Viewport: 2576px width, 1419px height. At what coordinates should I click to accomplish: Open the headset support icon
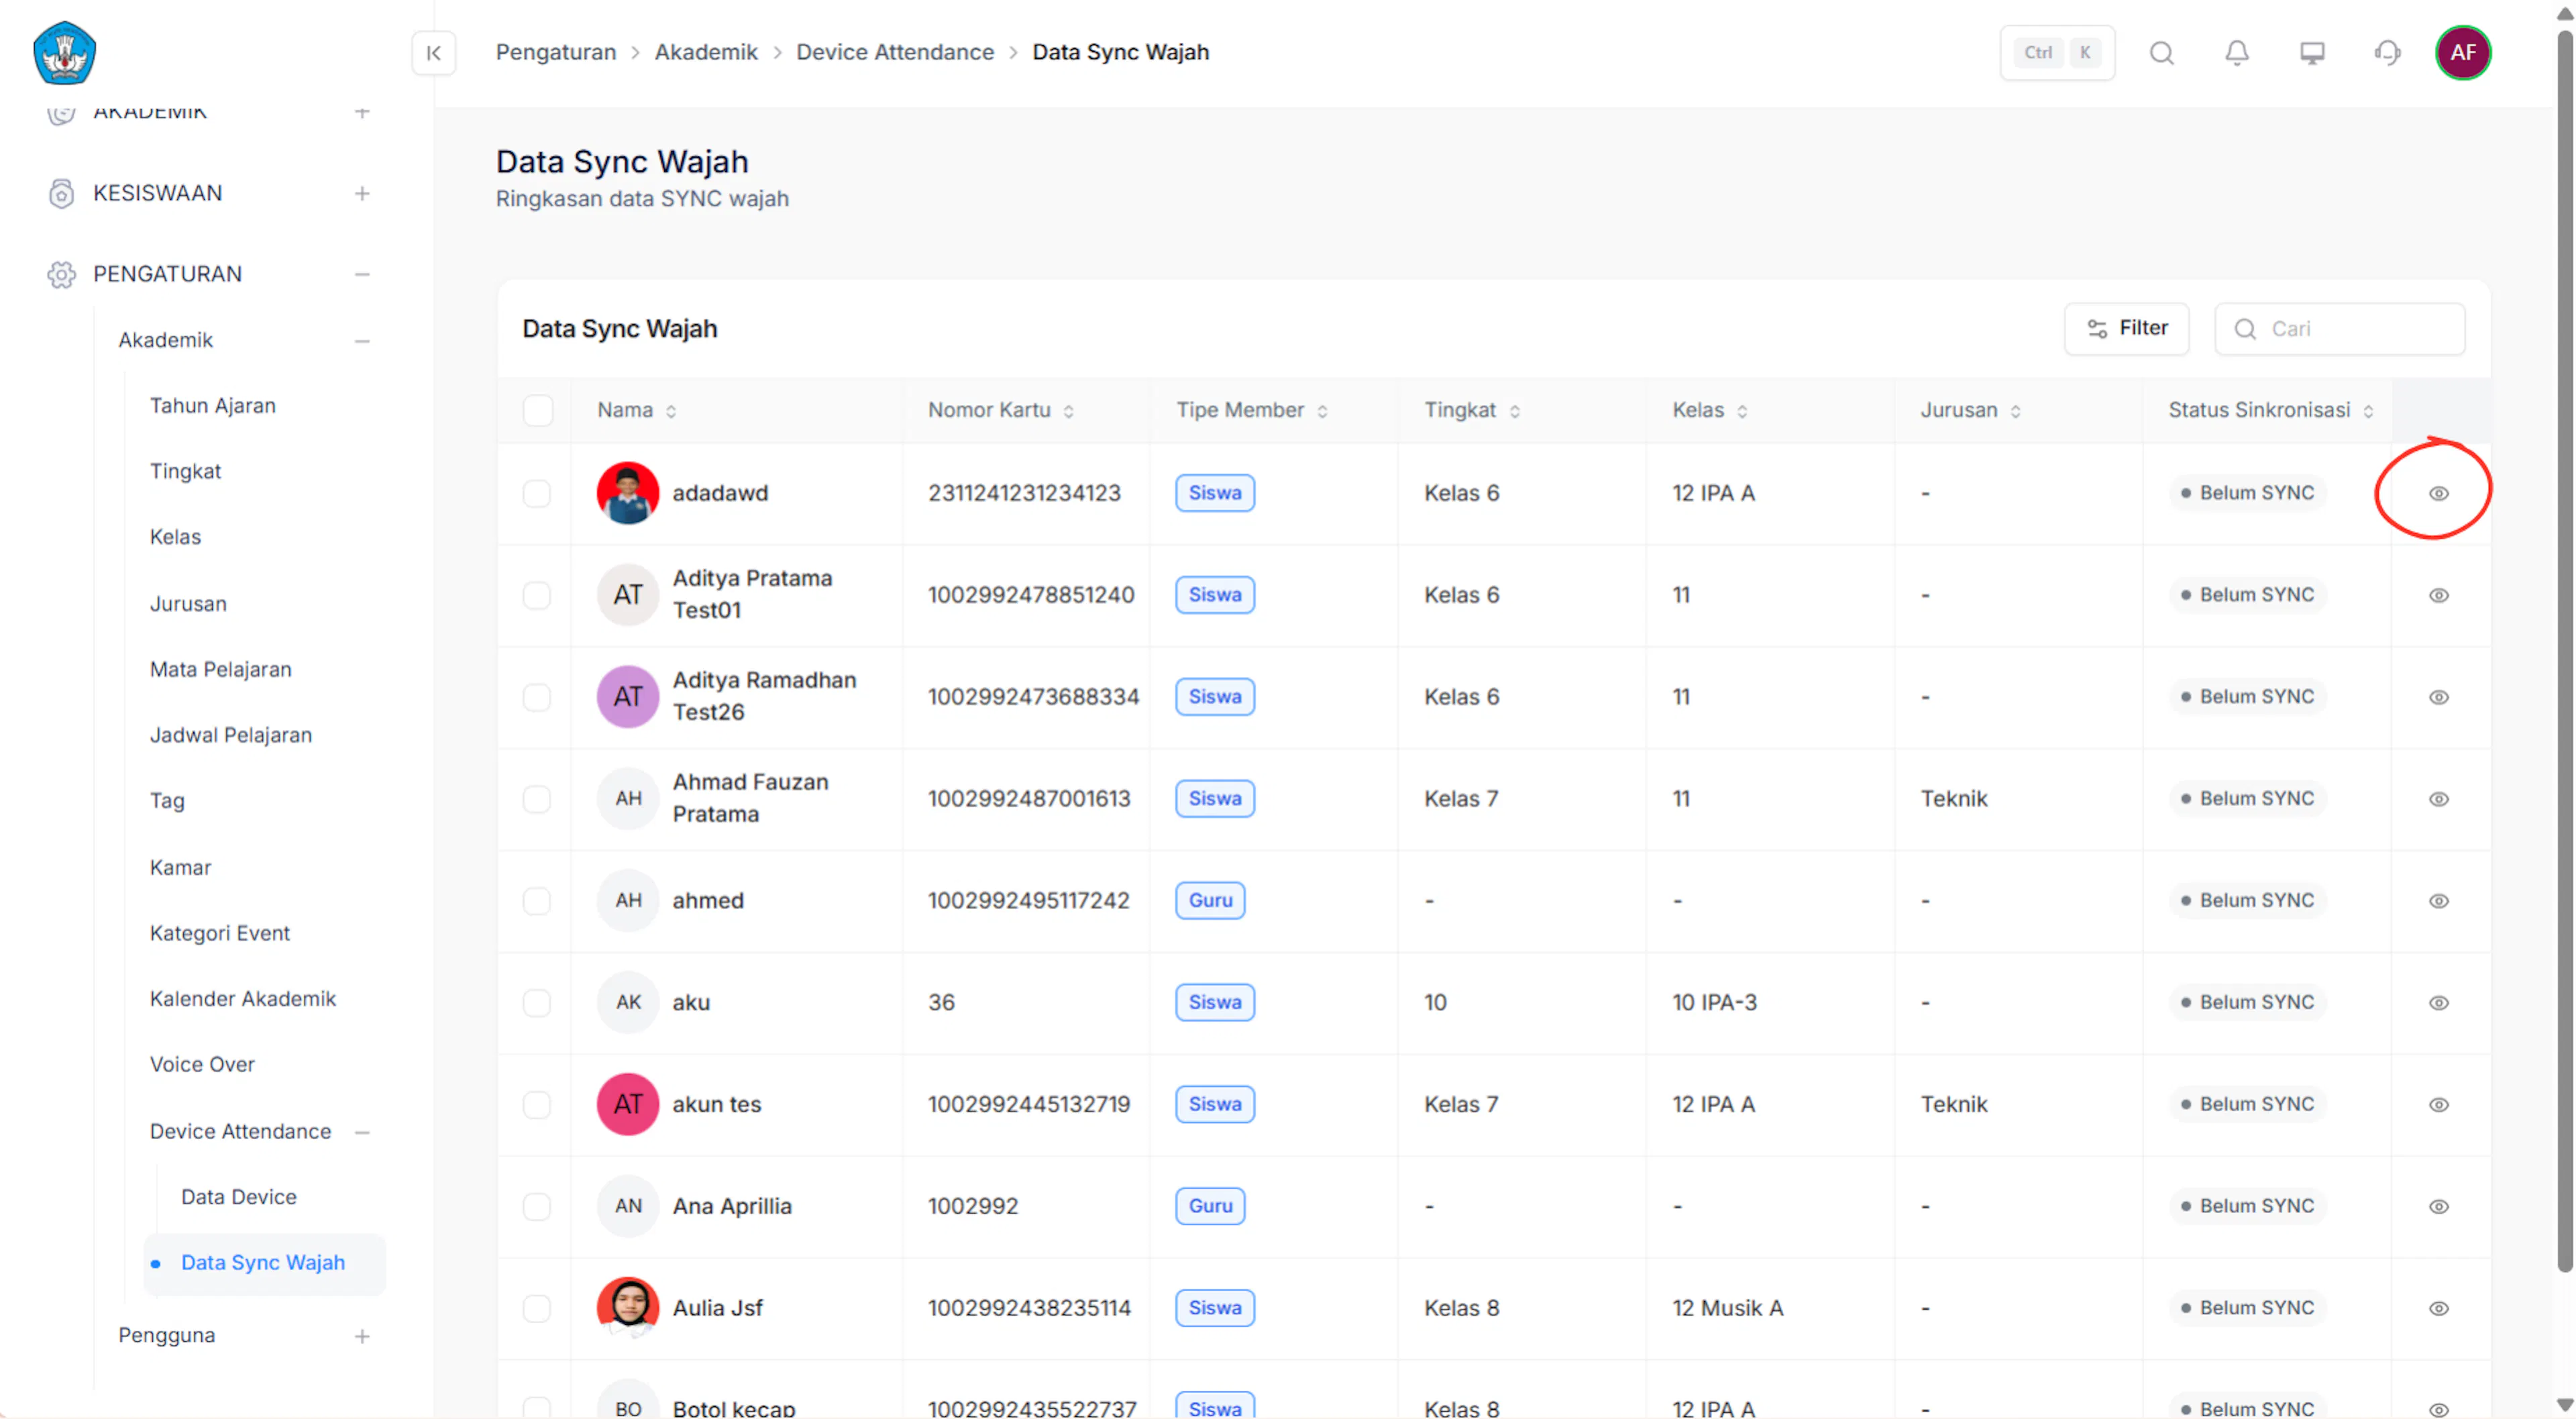[2387, 53]
